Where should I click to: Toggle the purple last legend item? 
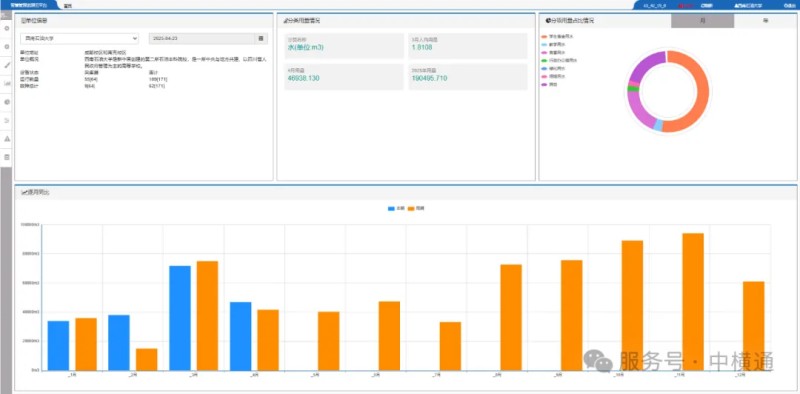click(549, 84)
